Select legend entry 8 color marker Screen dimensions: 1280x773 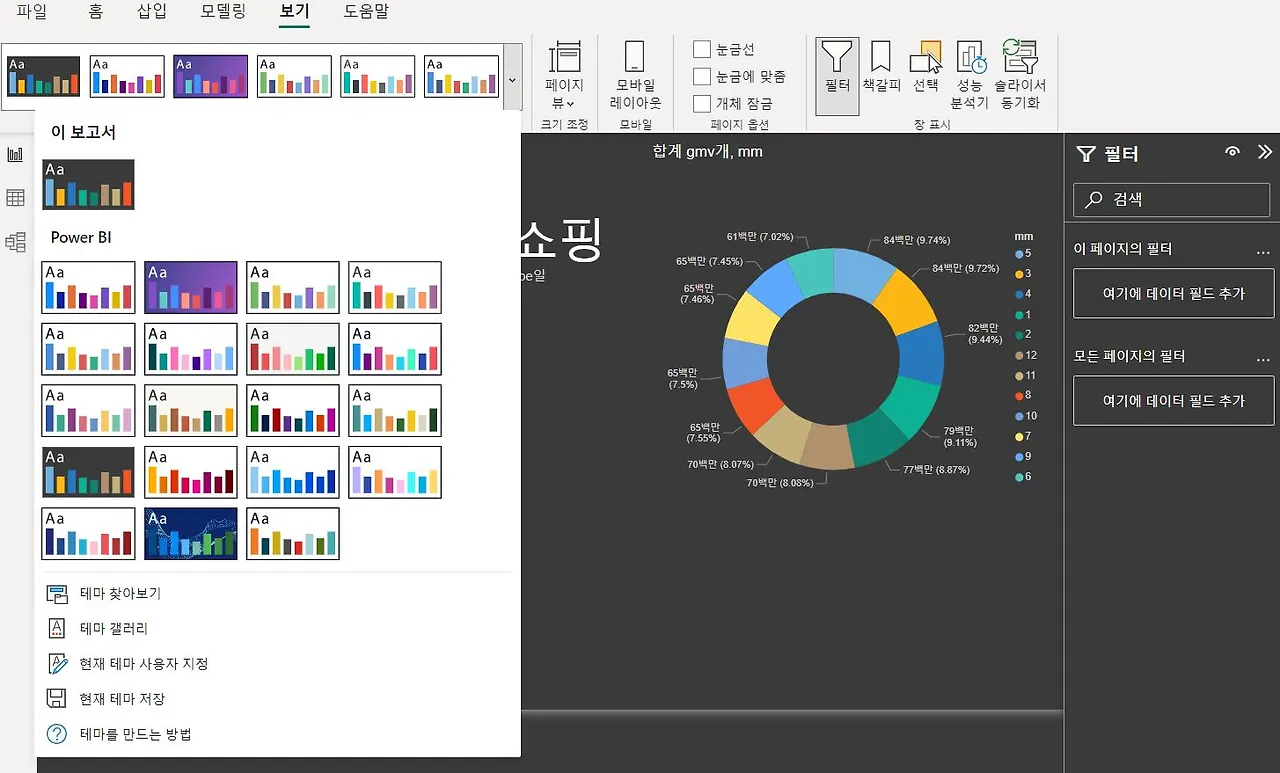point(1019,395)
